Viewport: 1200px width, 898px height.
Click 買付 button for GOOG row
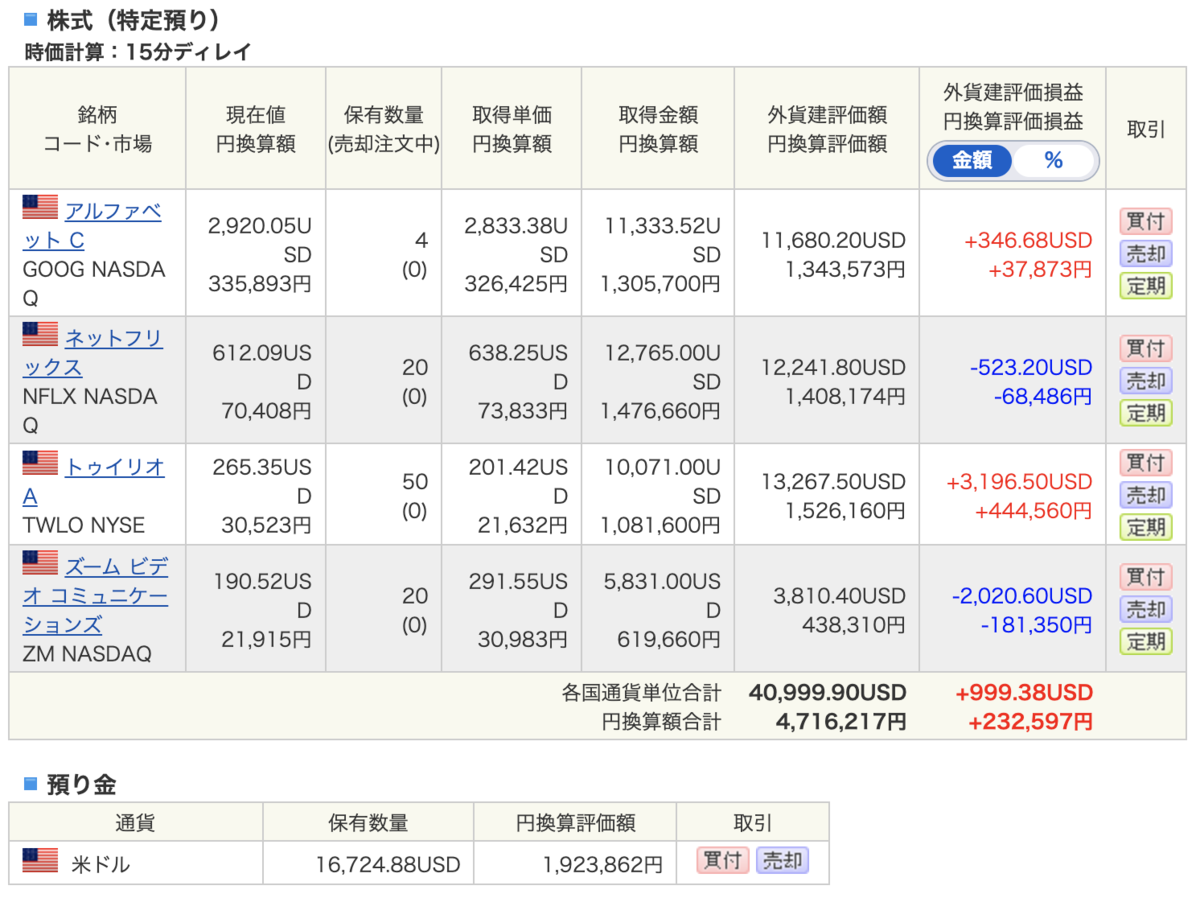coord(1146,221)
